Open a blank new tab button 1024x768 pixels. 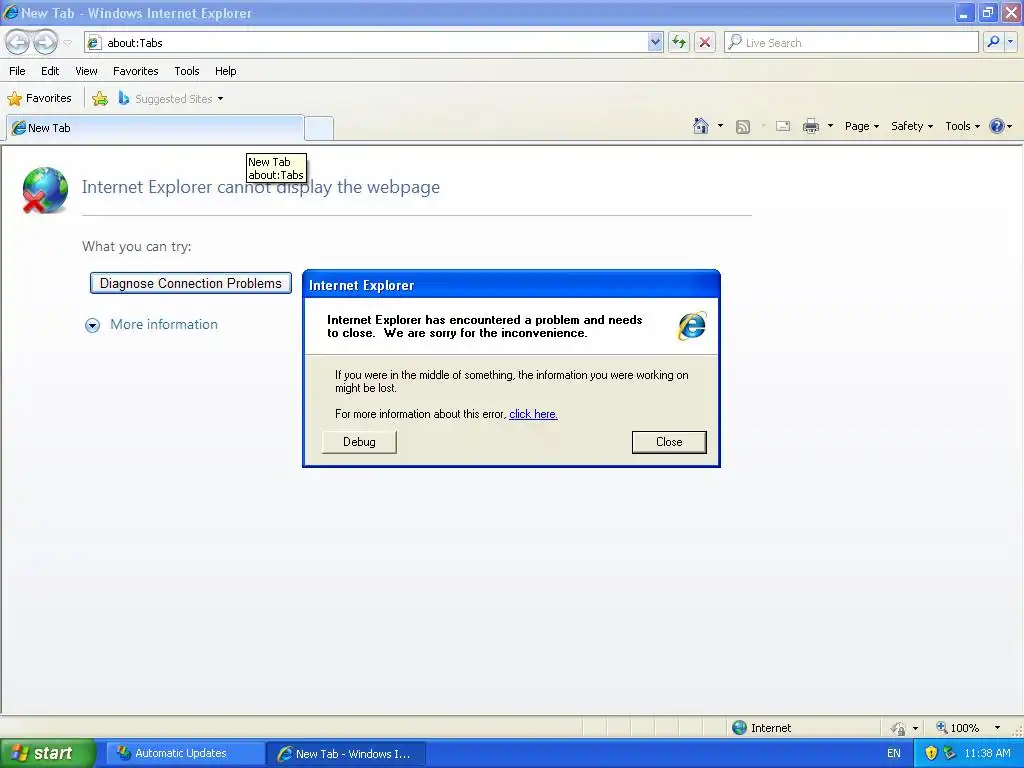319,129
